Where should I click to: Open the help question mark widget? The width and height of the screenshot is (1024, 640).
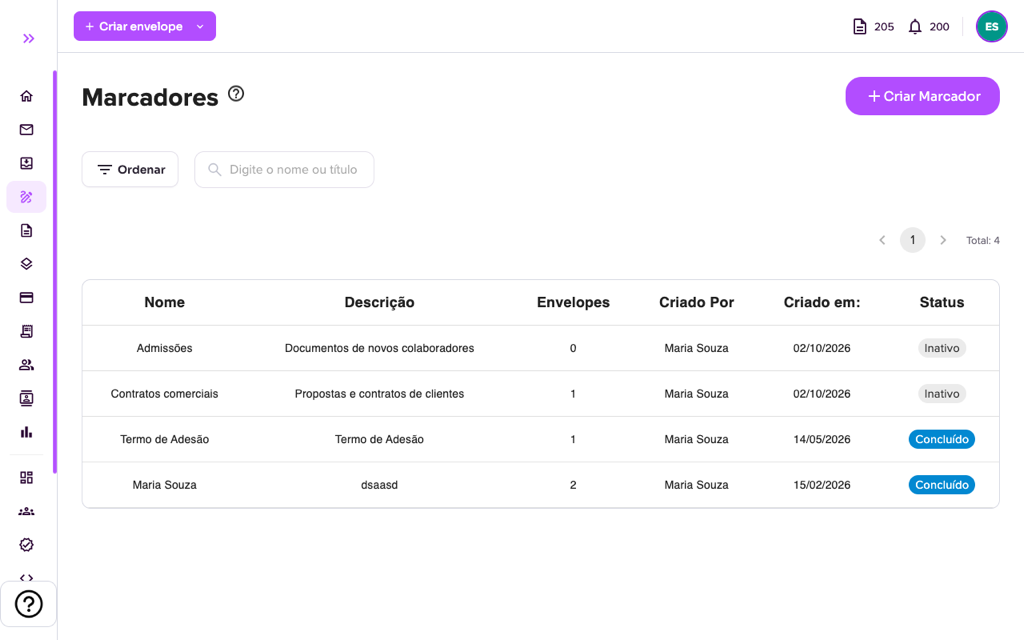point(29,604)
